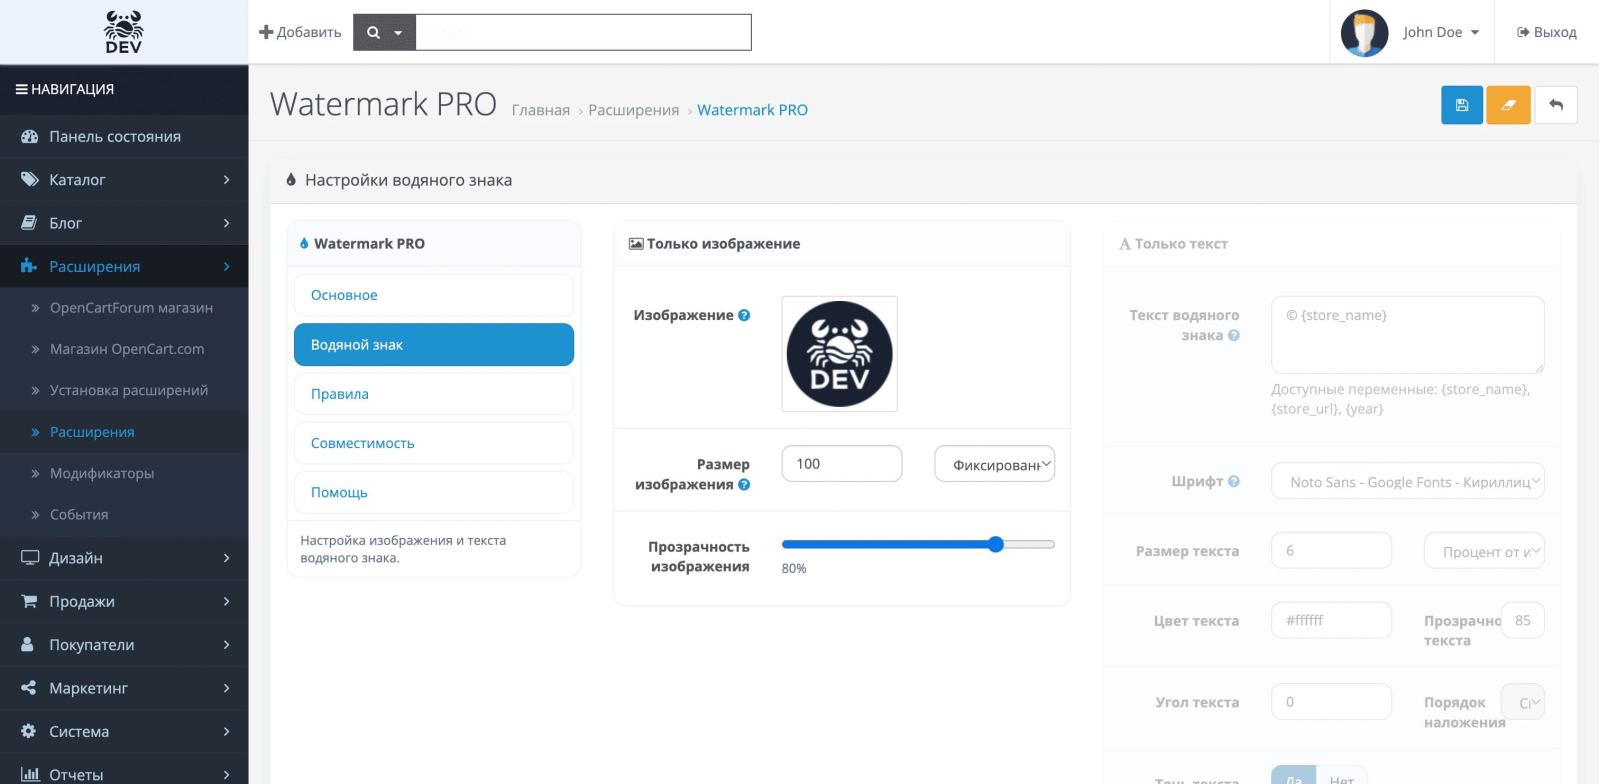This screenshot has height=784, width=1600.
Task: Open the search type magnifier dropdown
Action: tap(384, 32)
